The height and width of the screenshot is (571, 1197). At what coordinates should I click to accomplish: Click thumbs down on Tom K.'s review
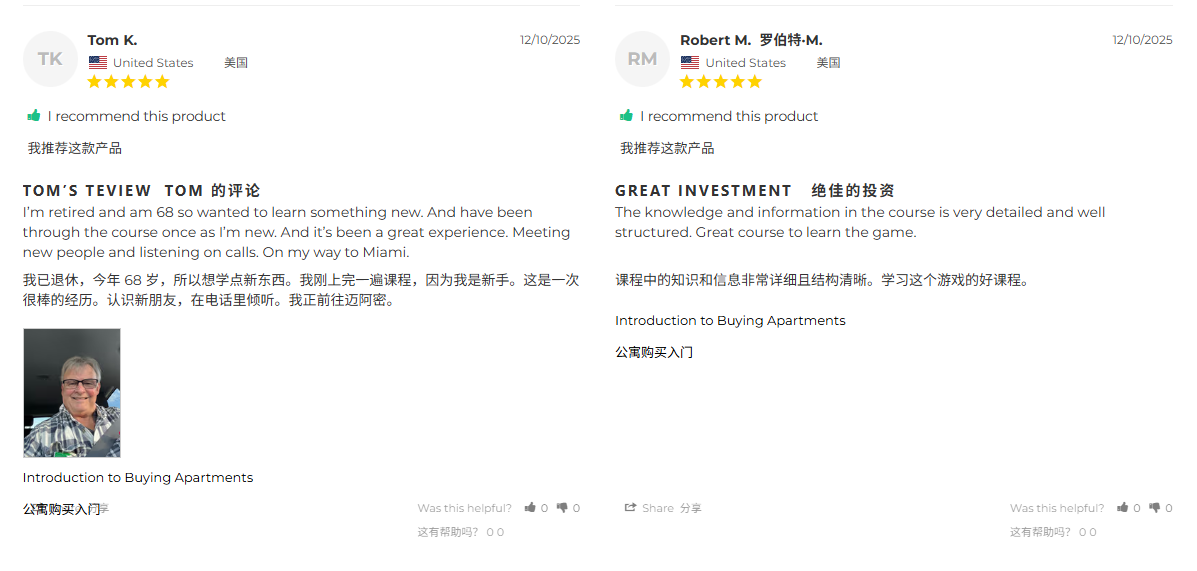tap(562, 508)
